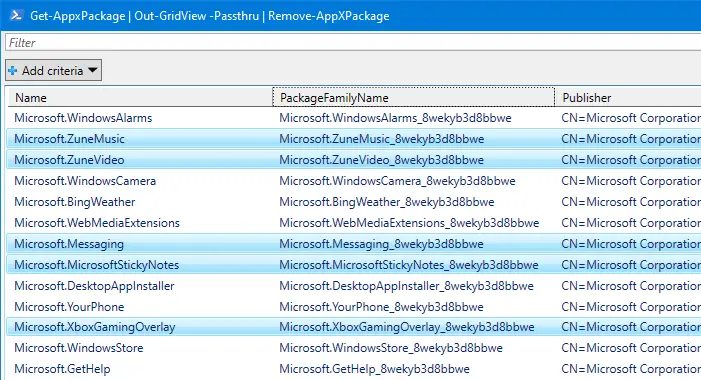Select the Microsoft.WindowsAlarms name cell

pos(83,118)
